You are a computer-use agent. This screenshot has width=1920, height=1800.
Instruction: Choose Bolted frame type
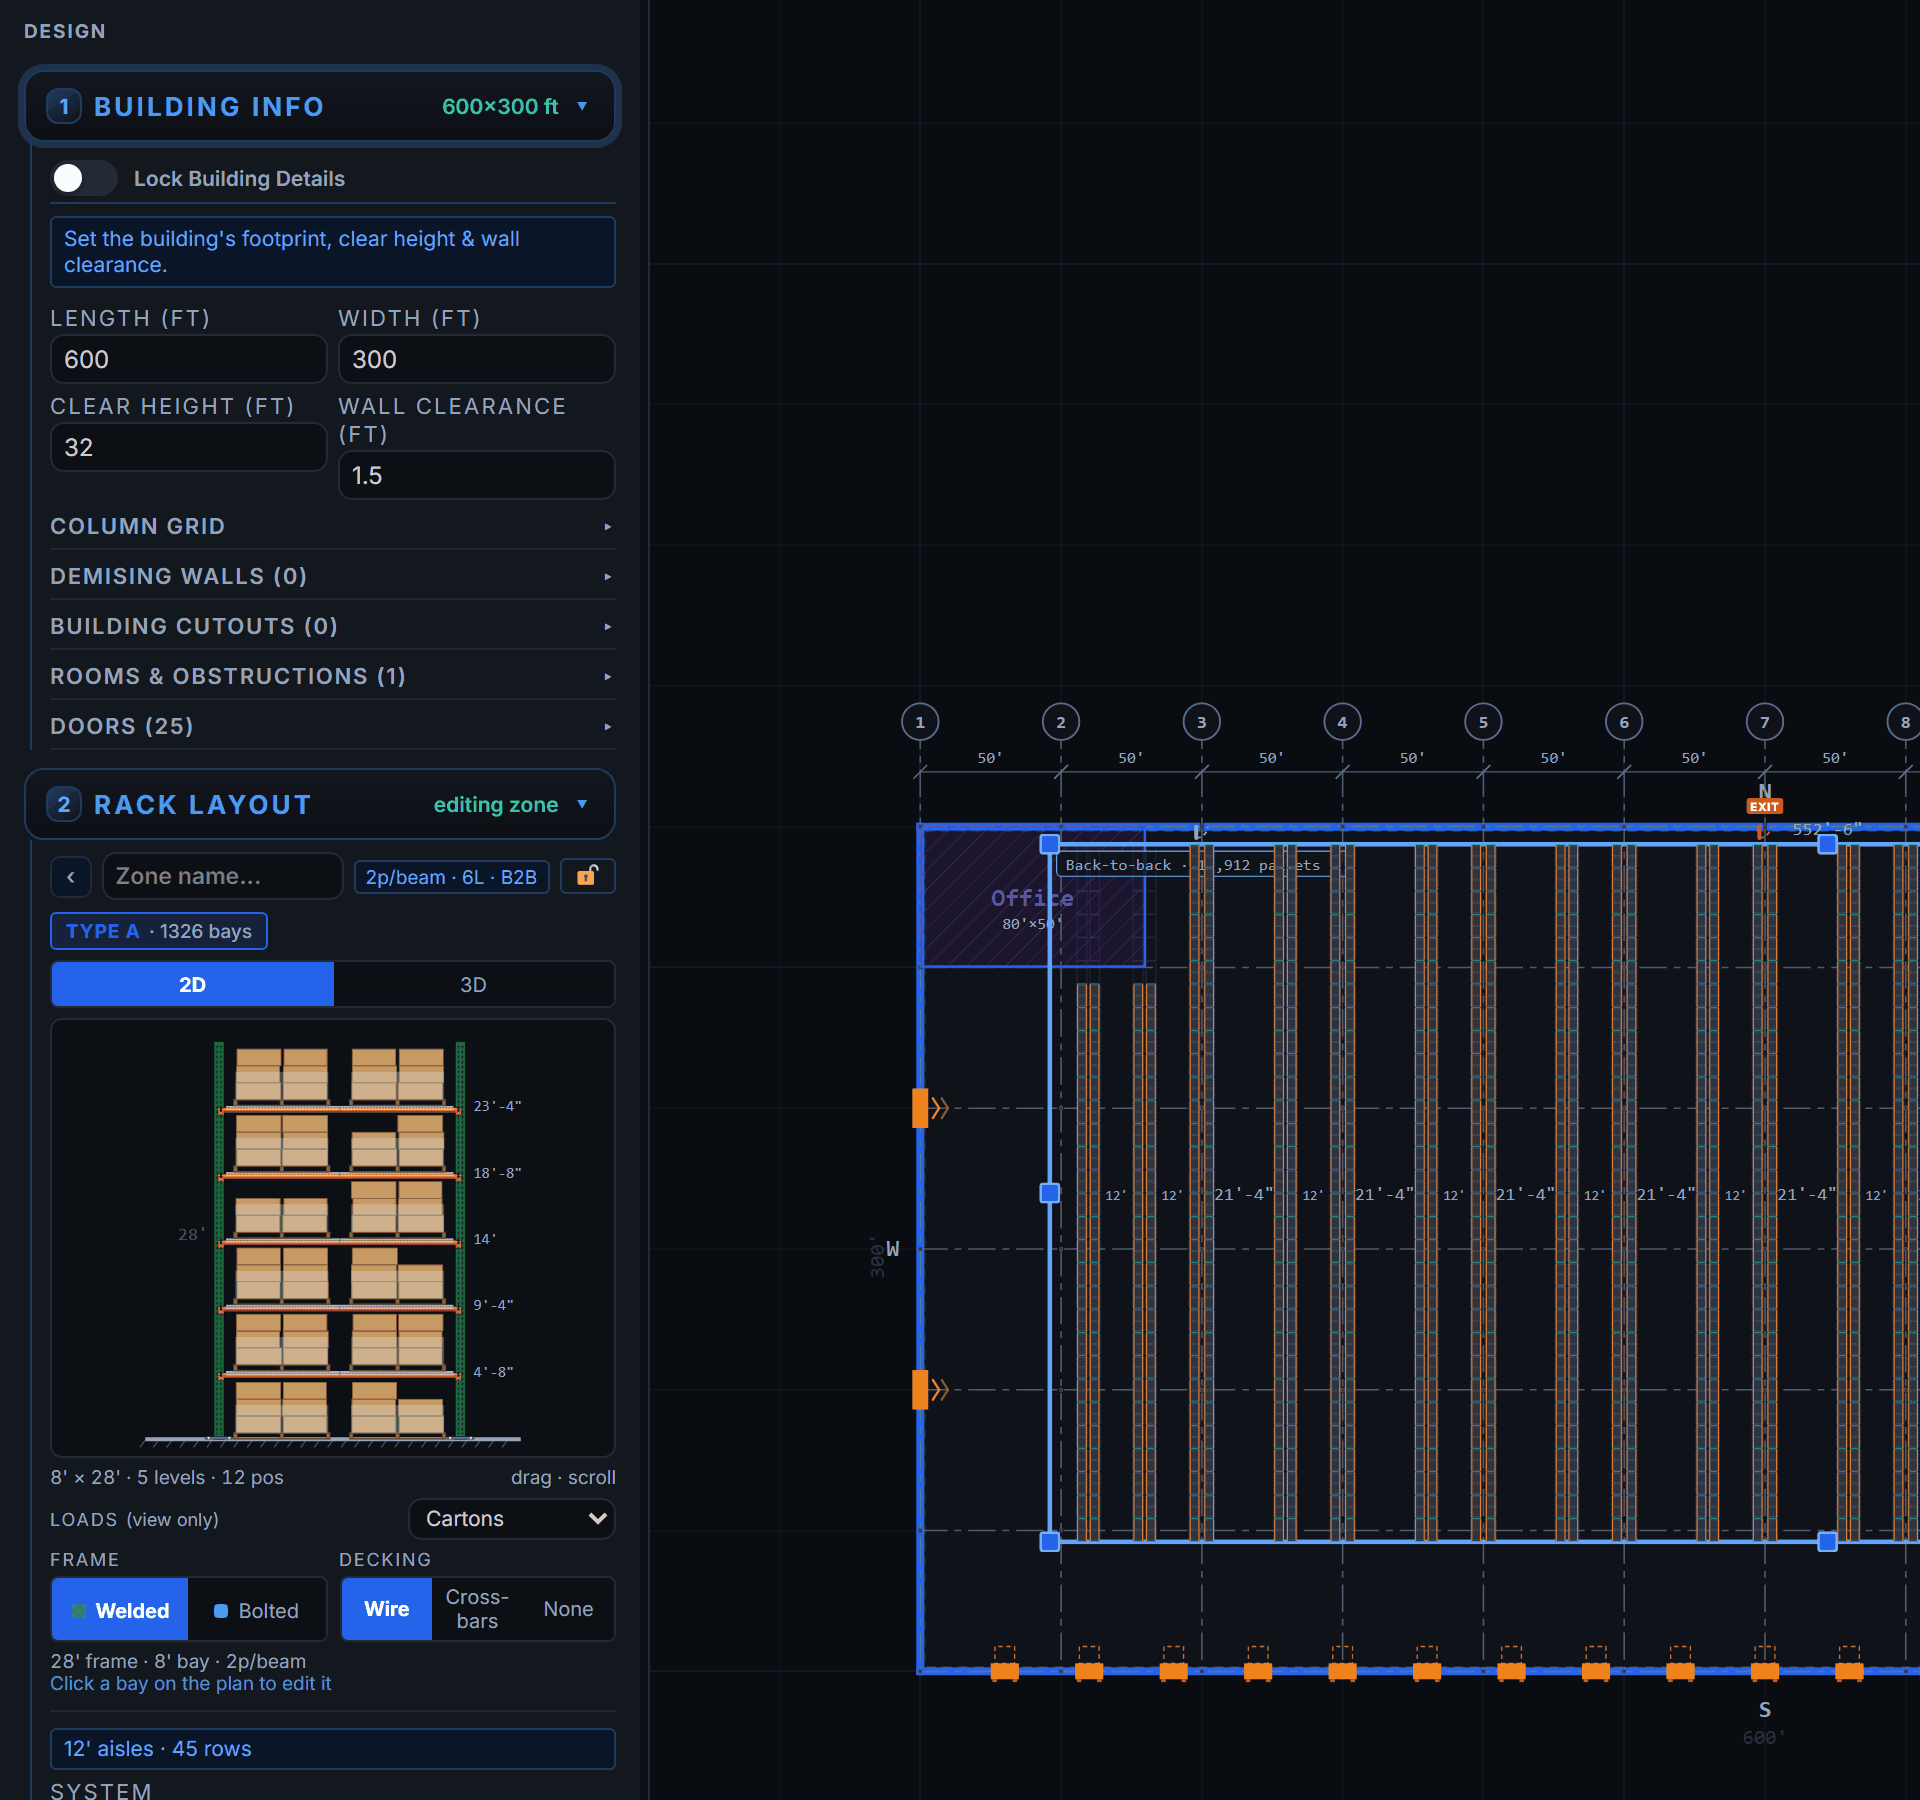point(257,1610)
